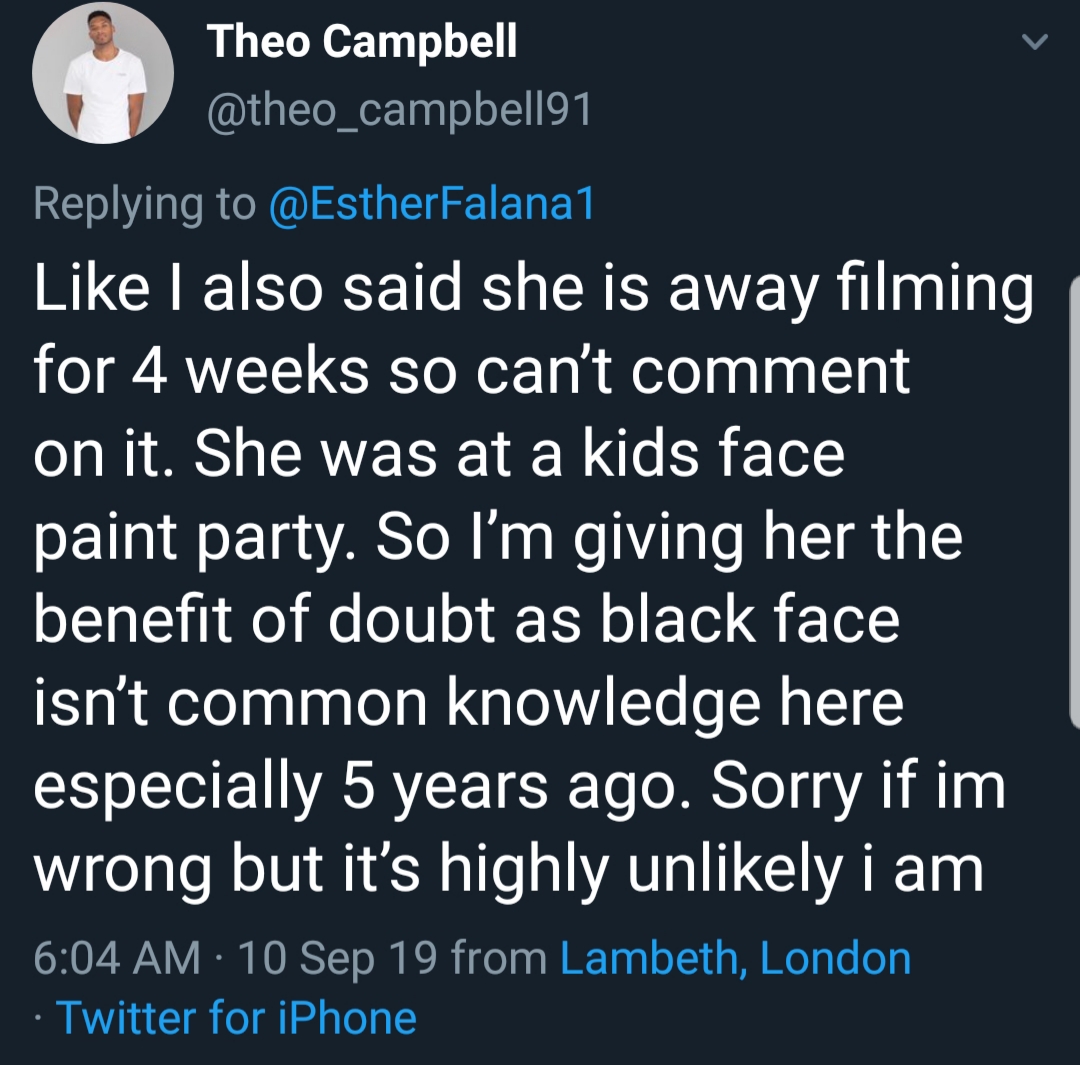Screen dimensions: 1080x1065
Task: Click the phrase "kids face" in tweet
Action: pyautogui.click(x=714, y=455)
